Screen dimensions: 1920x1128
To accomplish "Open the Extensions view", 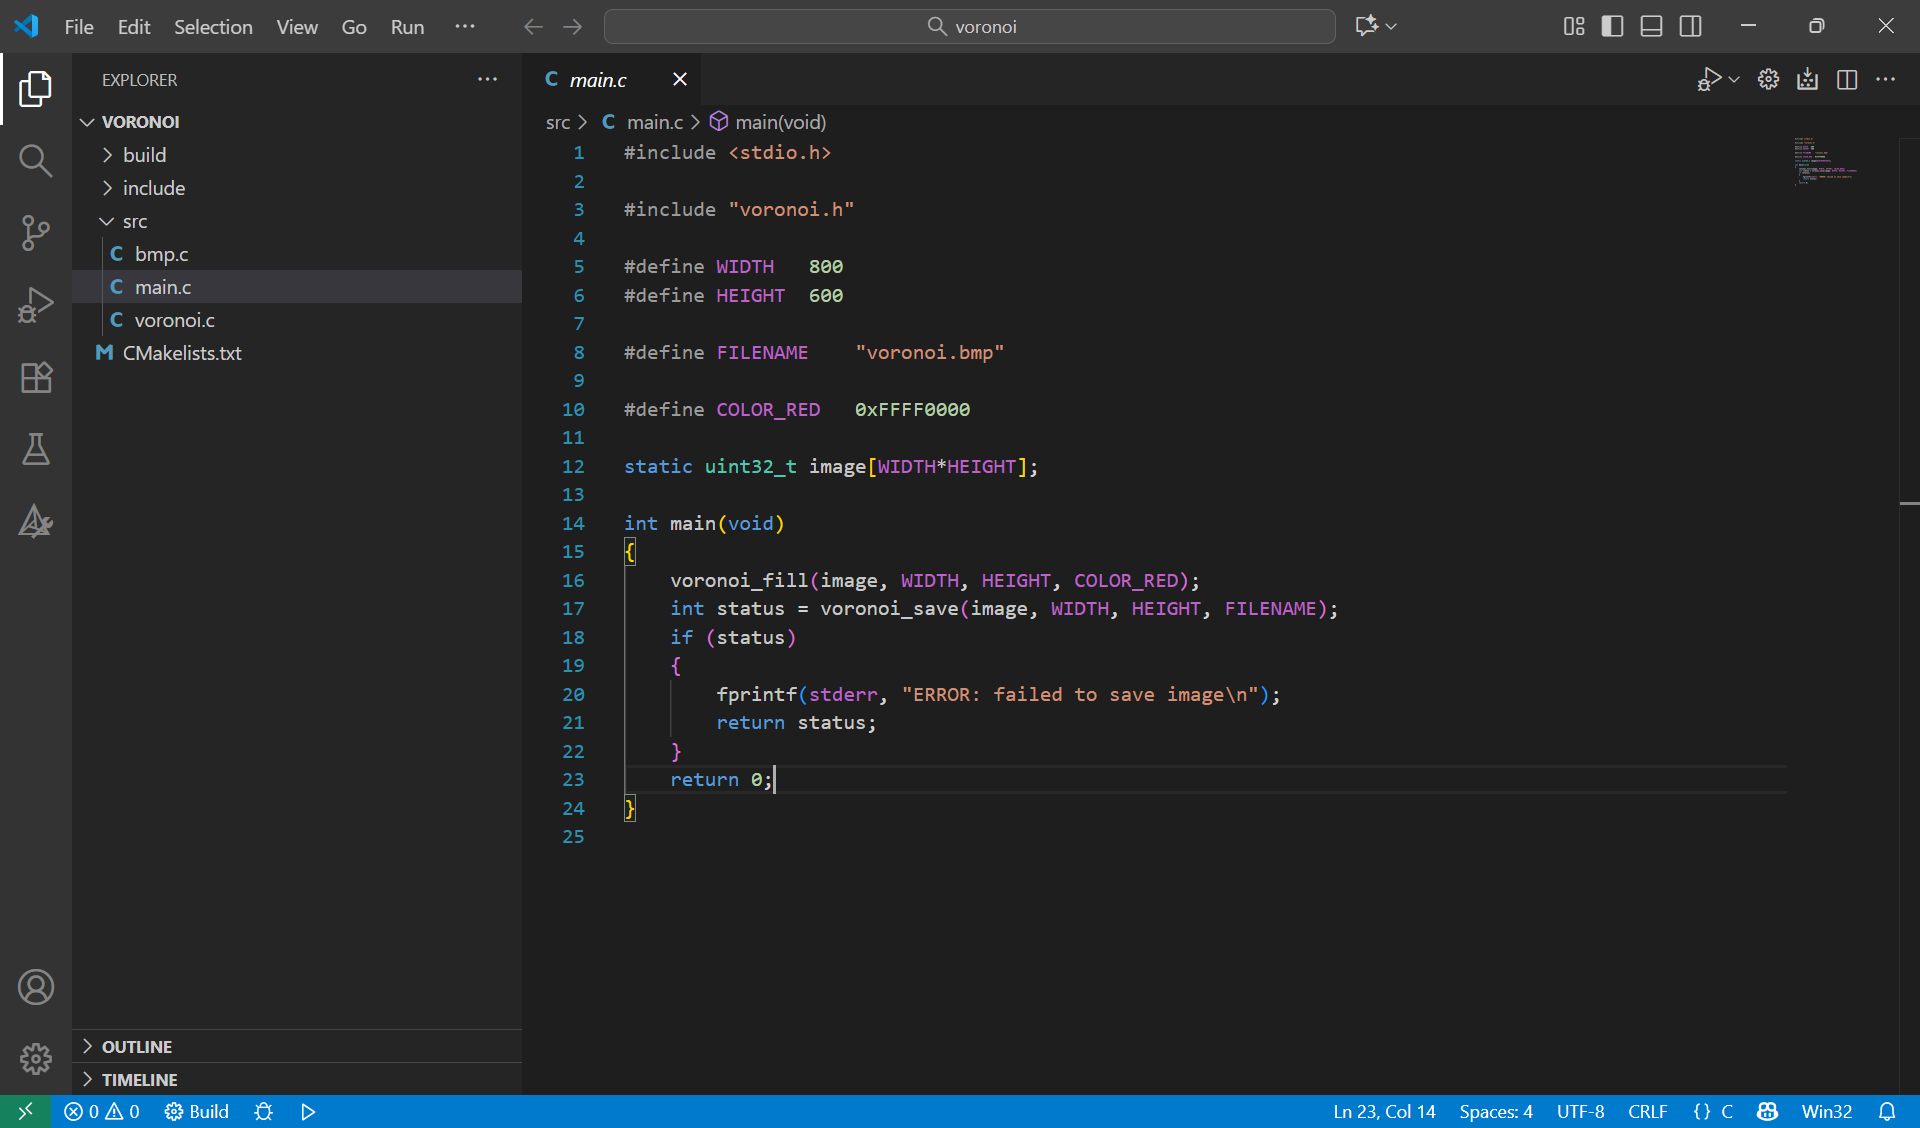I will [x=36, y=377].
